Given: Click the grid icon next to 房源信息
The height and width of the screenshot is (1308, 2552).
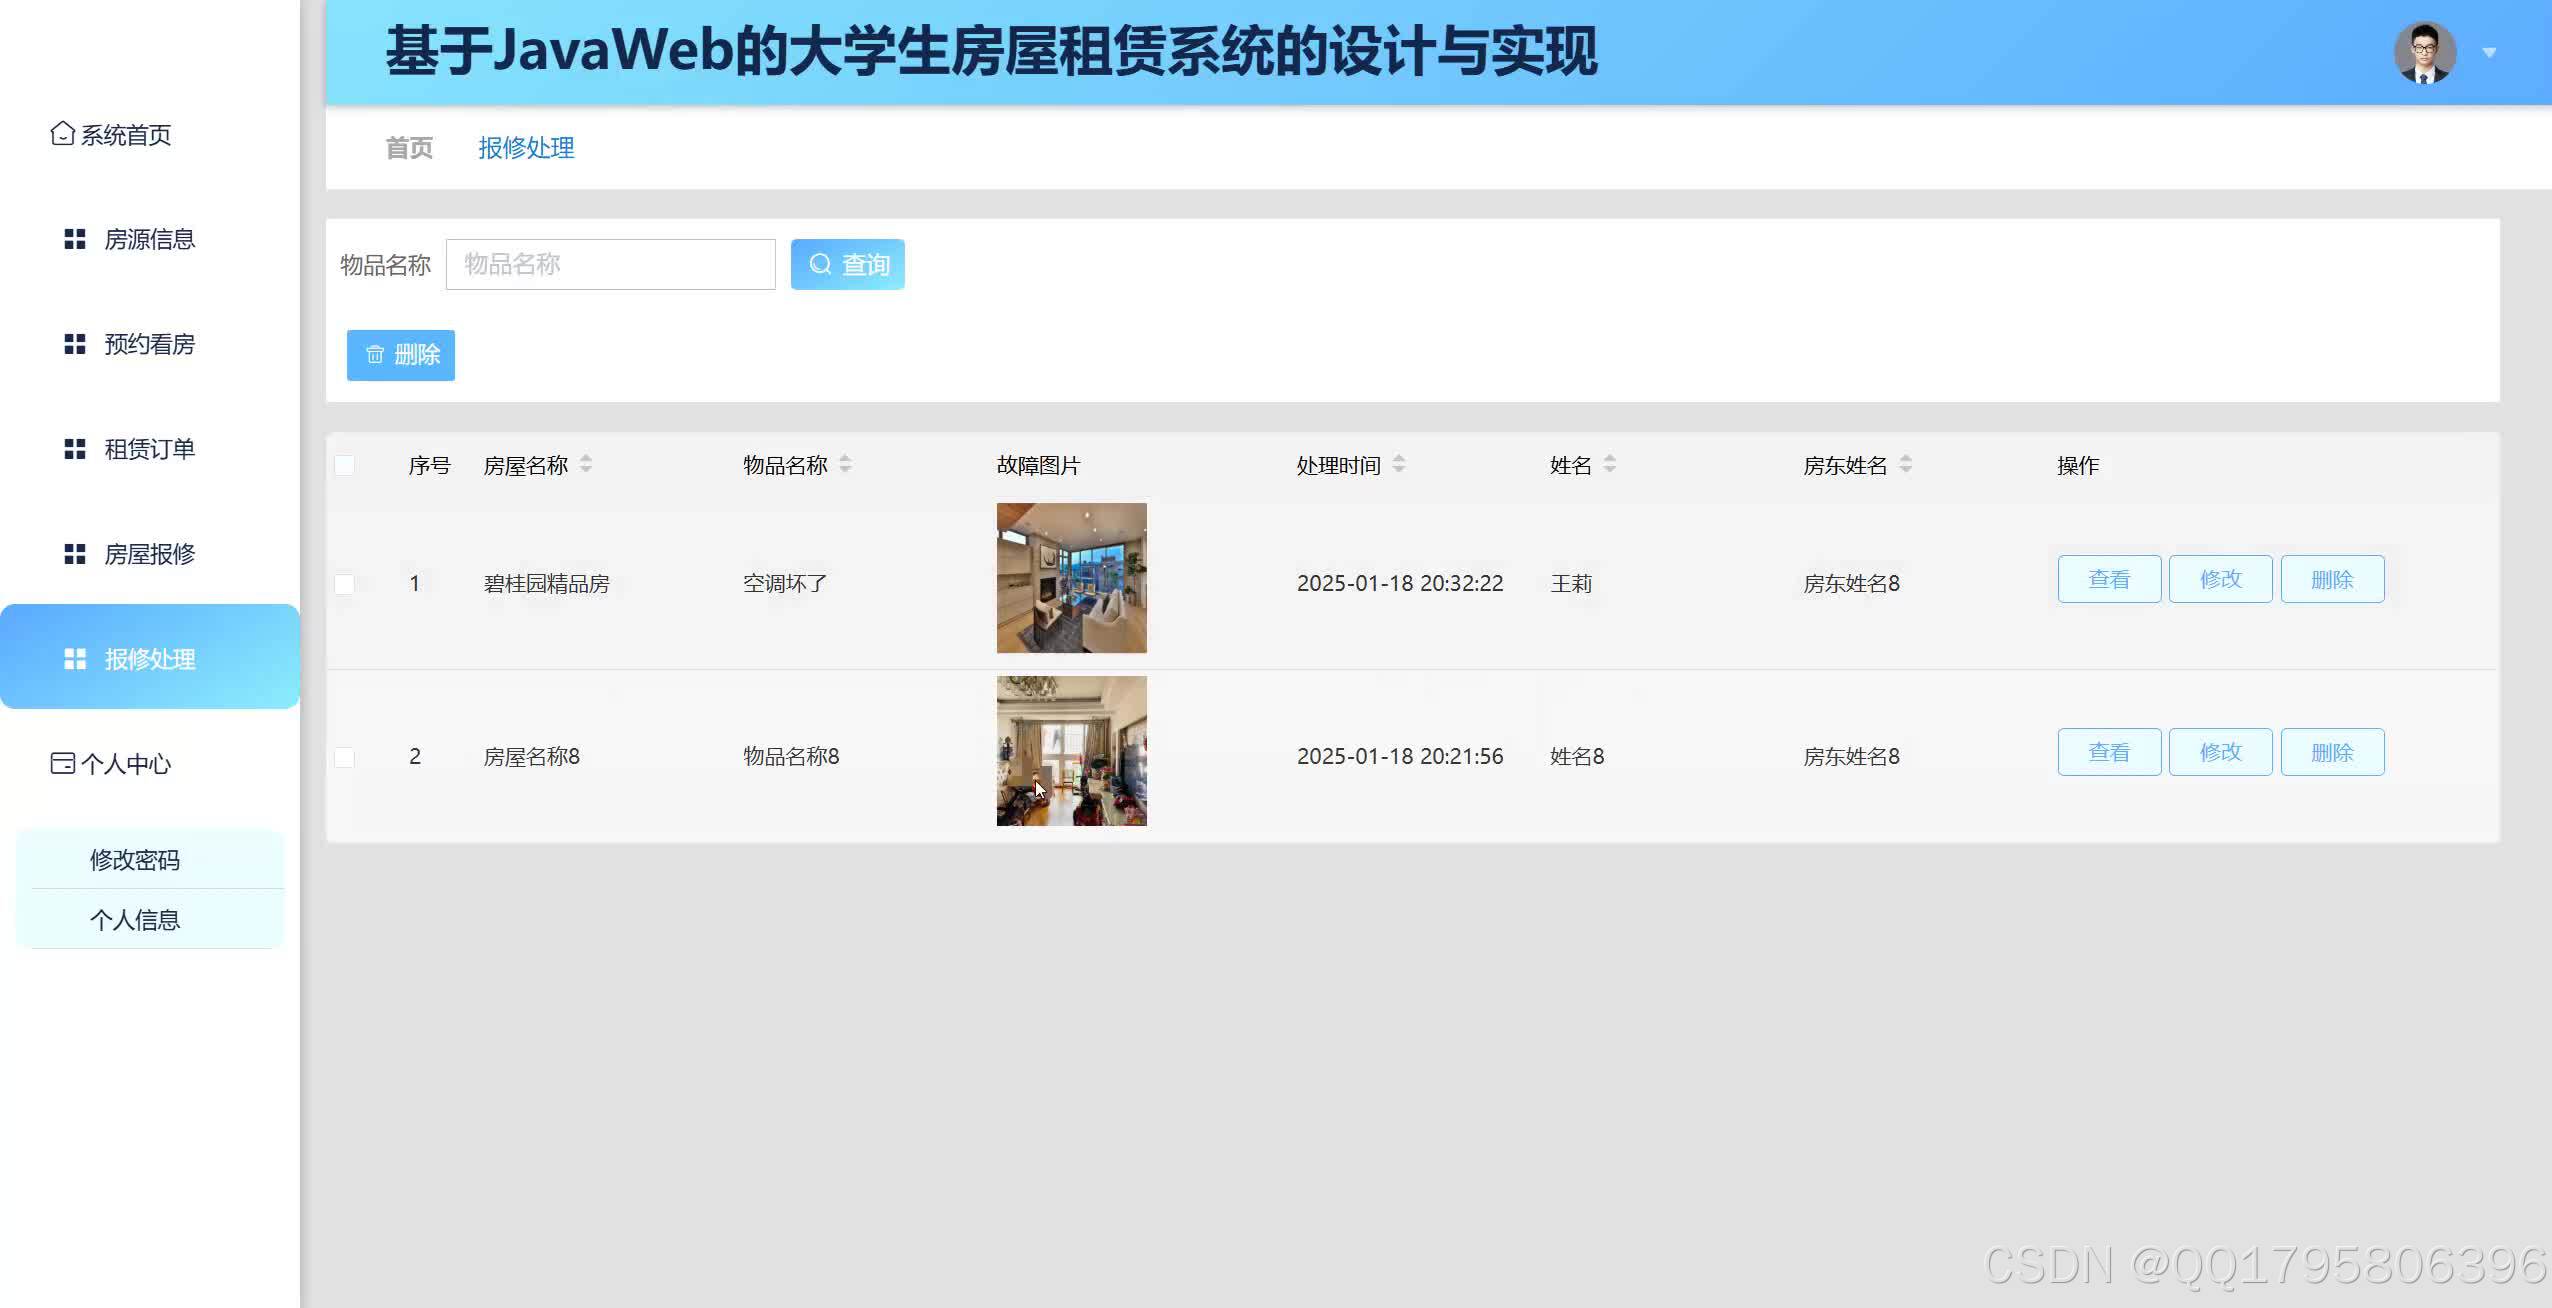Looking at the screenshot, I should (x=75, y=239).
